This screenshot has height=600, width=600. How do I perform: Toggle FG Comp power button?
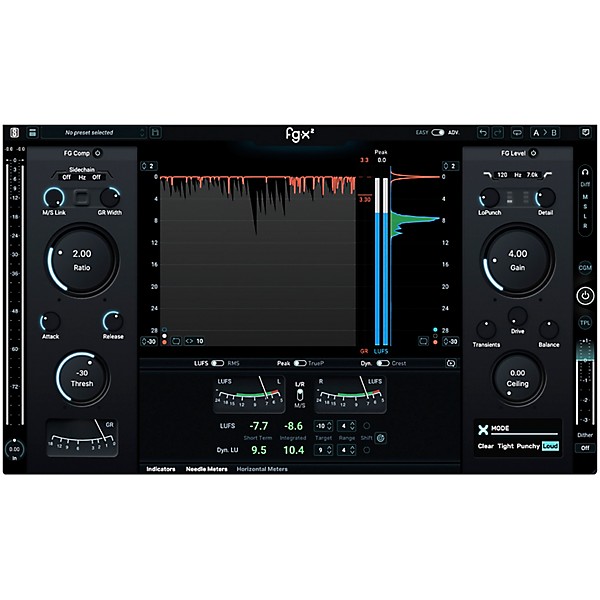(98, 153)
